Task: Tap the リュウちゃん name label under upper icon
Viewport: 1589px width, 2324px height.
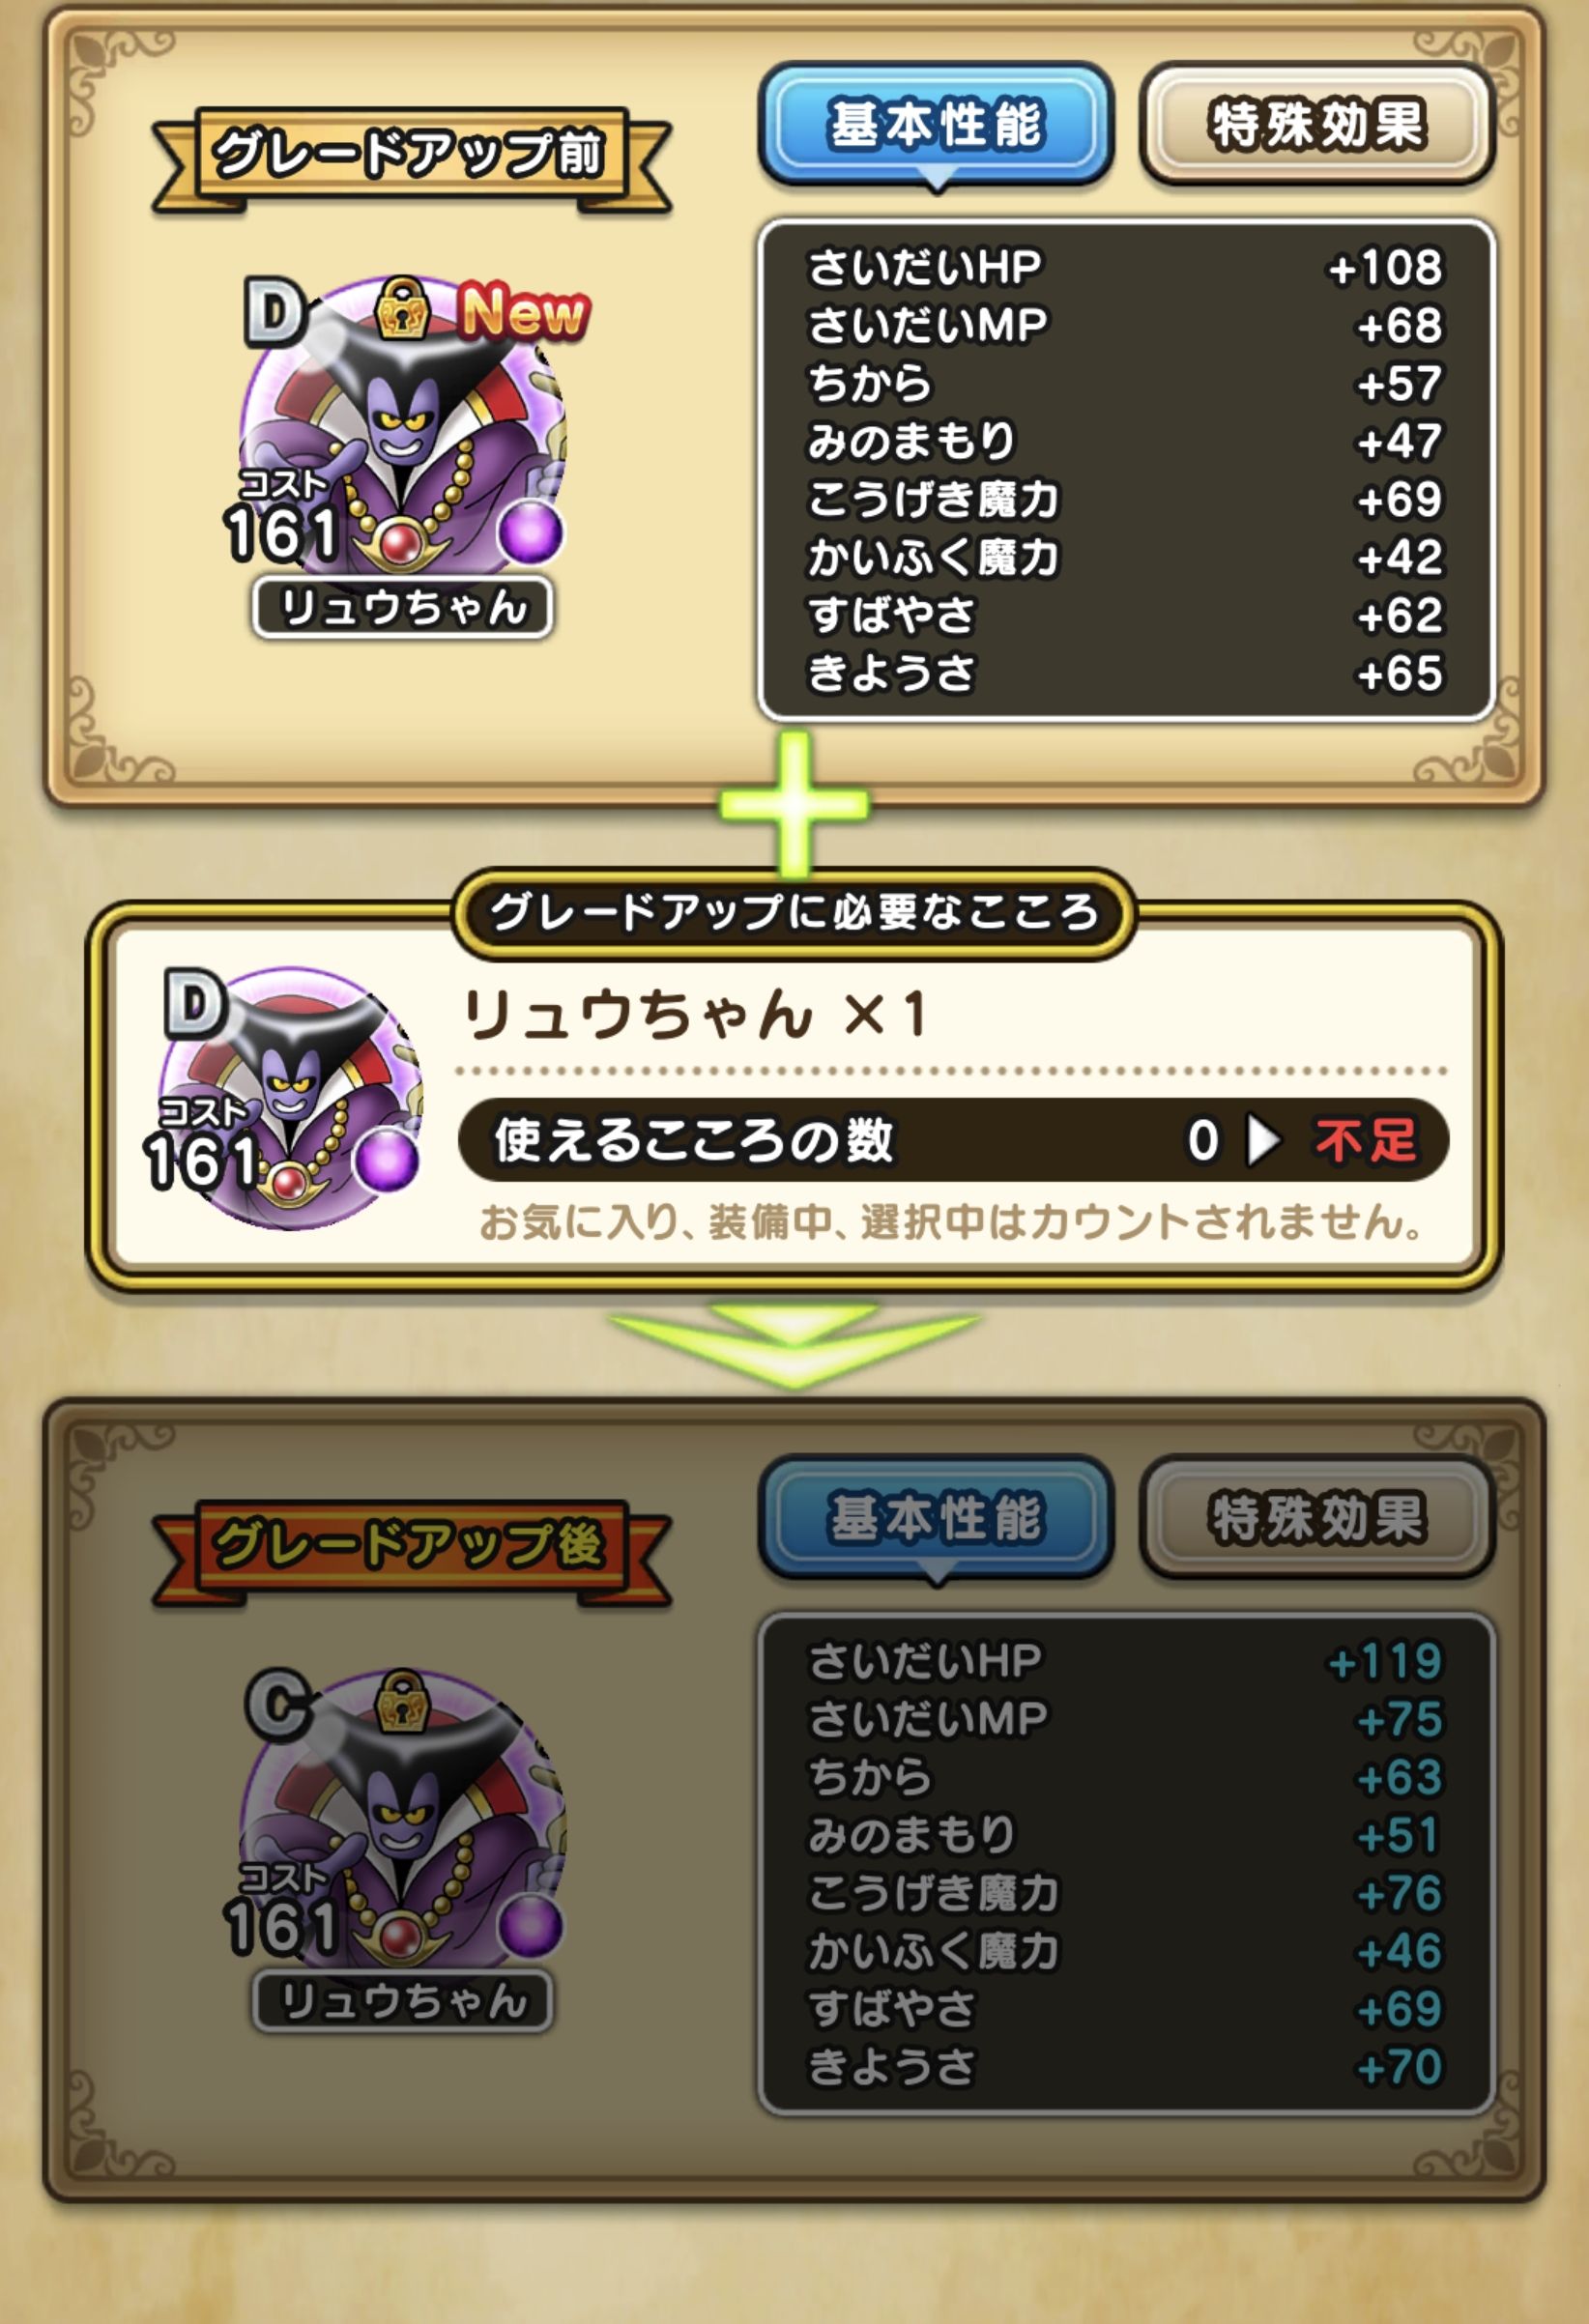Action: [403, 607]
